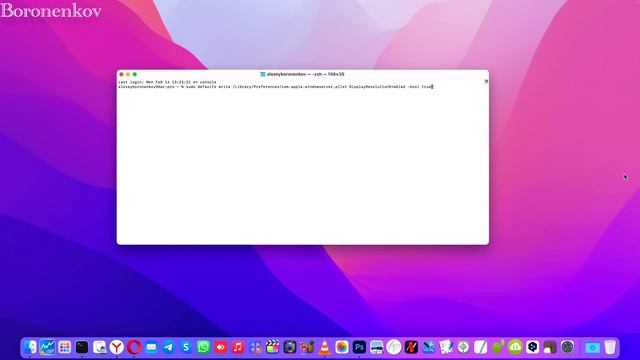Open the stock chart app in dock
Viewport: 640px width, 360px height.
47,347
